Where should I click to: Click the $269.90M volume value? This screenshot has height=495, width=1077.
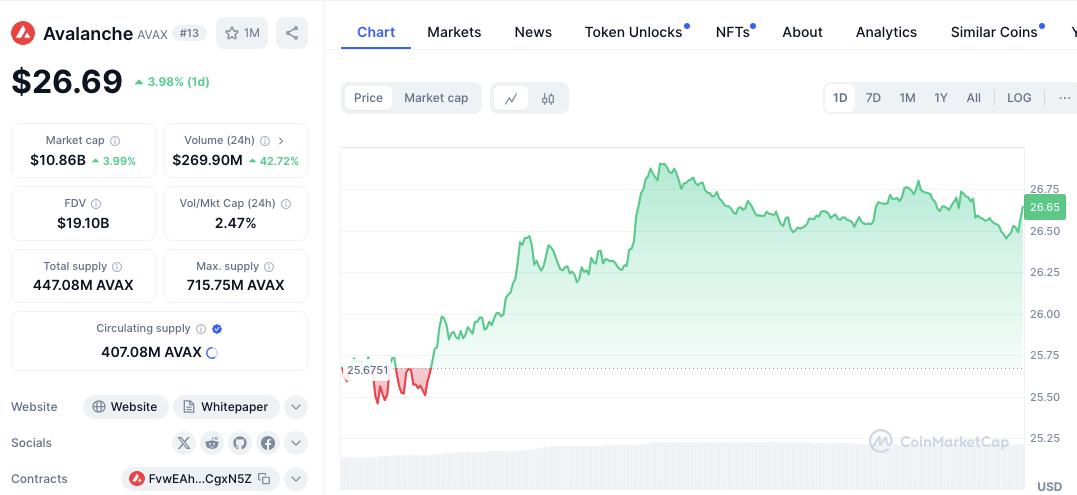pyautogui.click(x=207, y=161)
